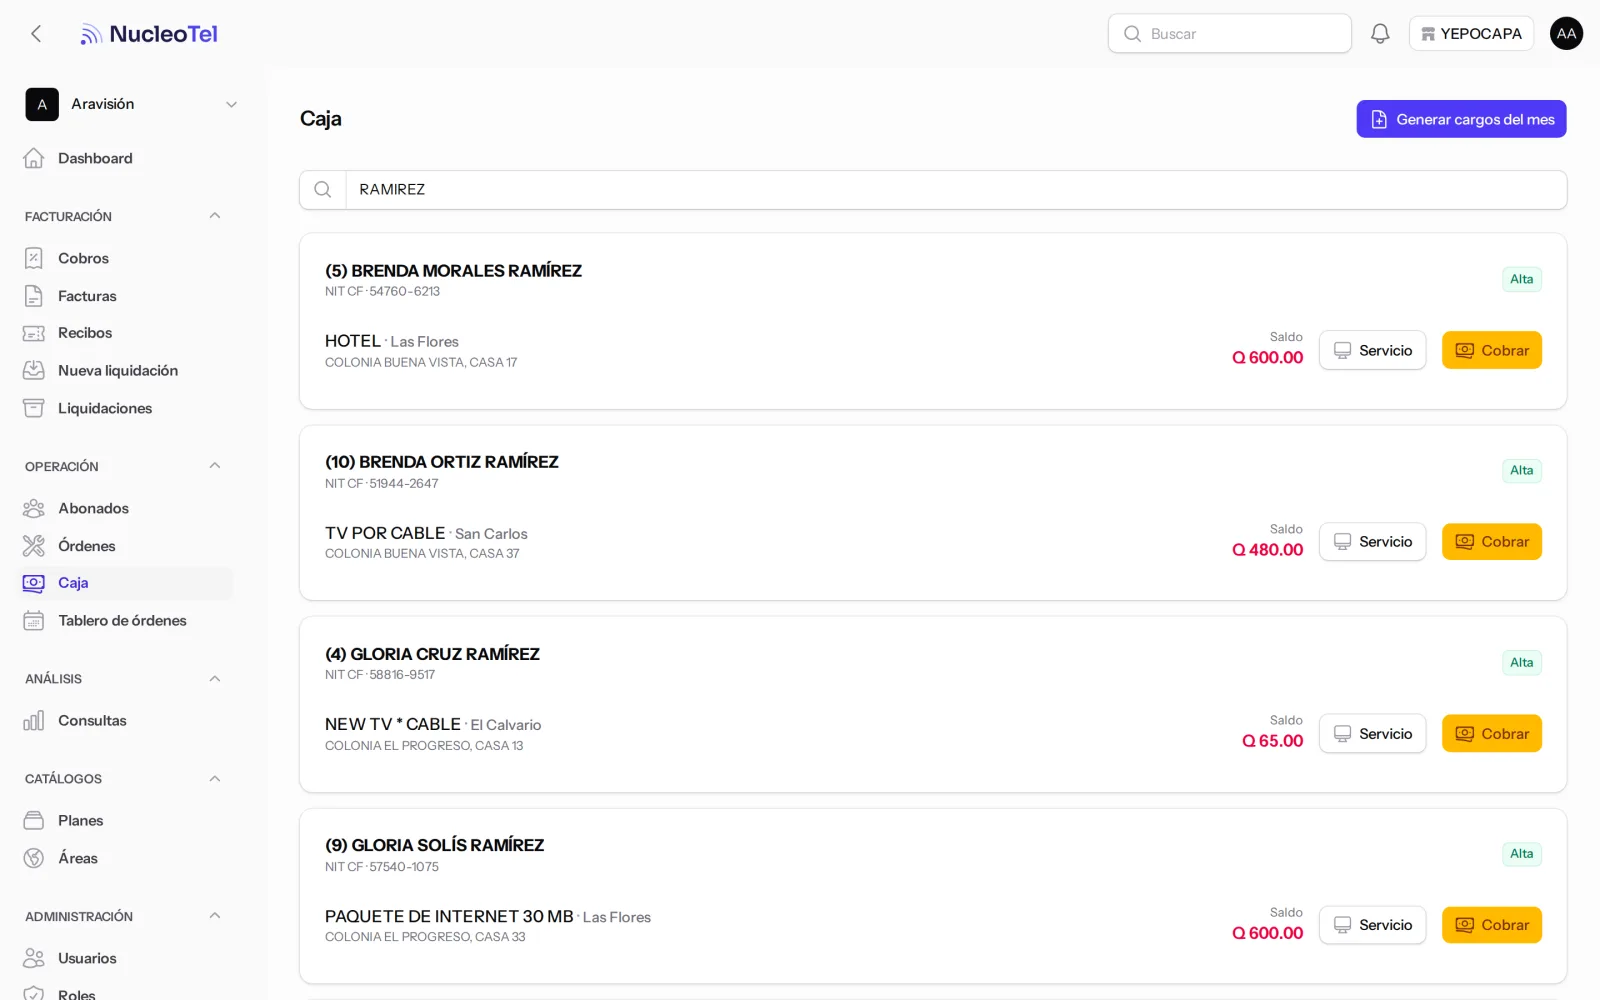Click the Nueva liquidación icon

point(34,370)
